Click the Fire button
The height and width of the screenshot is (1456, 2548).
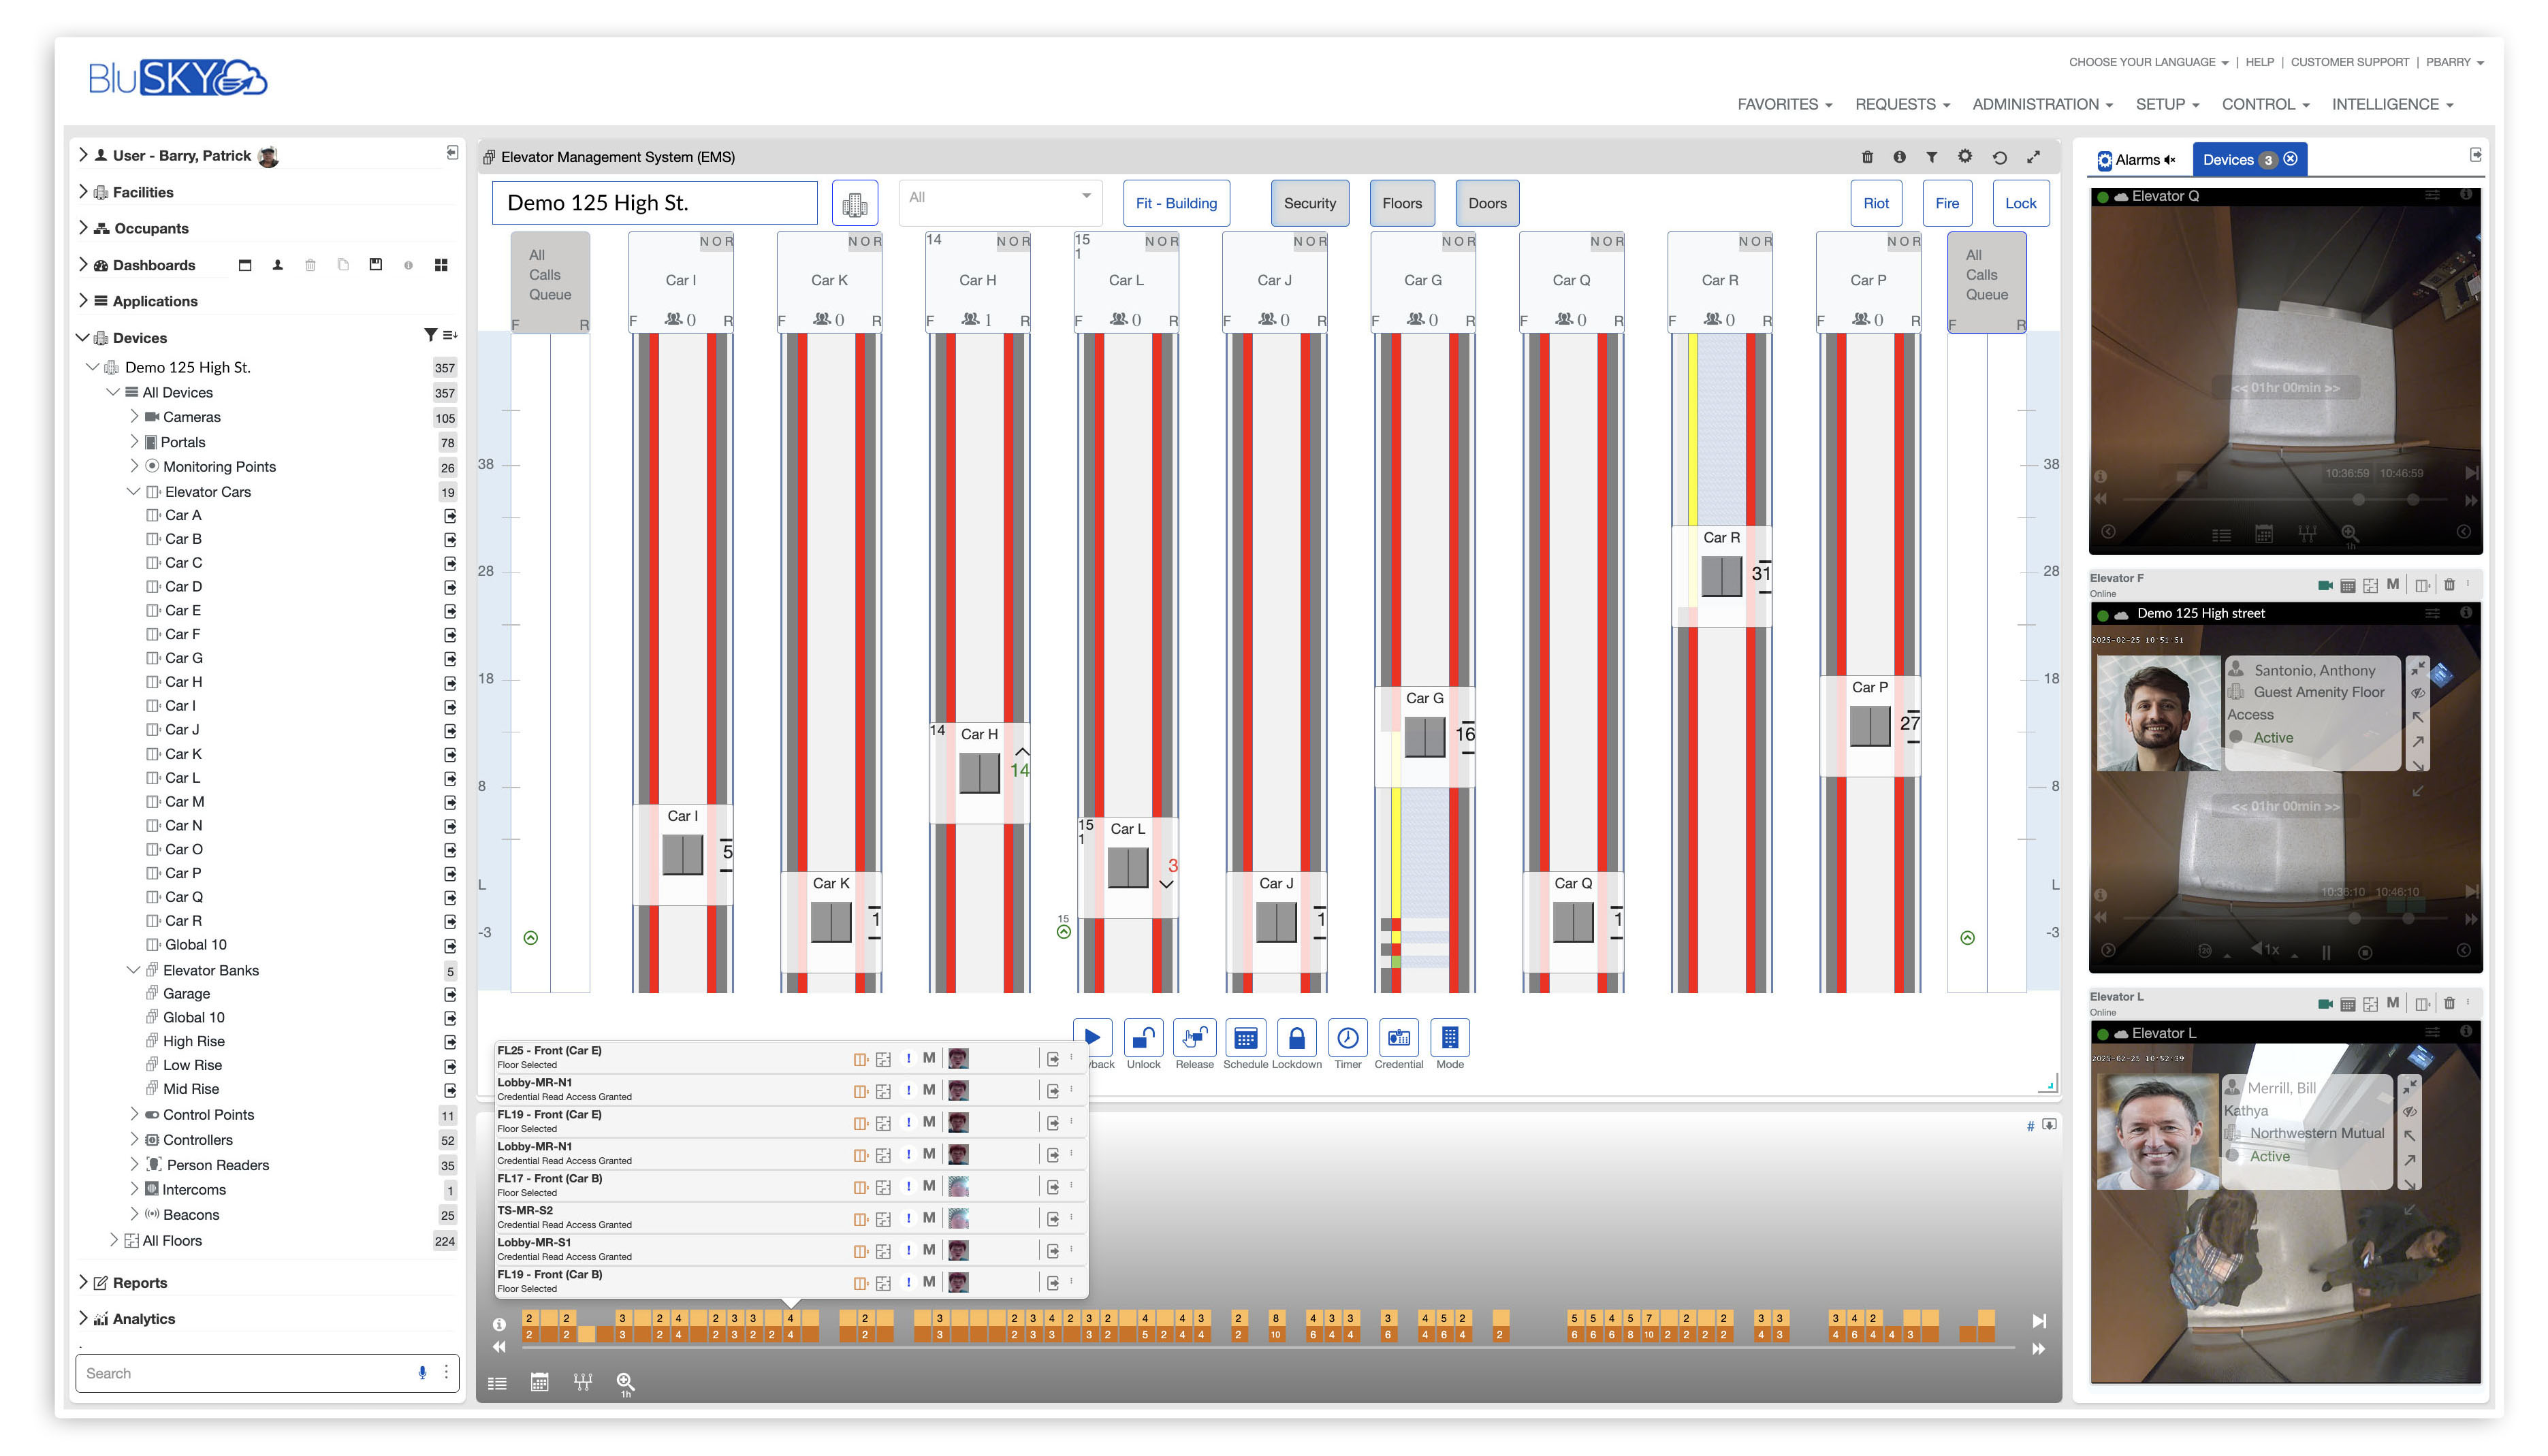click(x=1946, y=203)
